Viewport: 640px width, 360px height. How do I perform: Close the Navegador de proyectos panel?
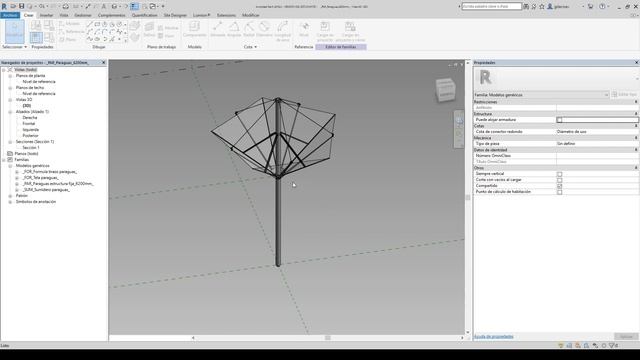(103, 62)
